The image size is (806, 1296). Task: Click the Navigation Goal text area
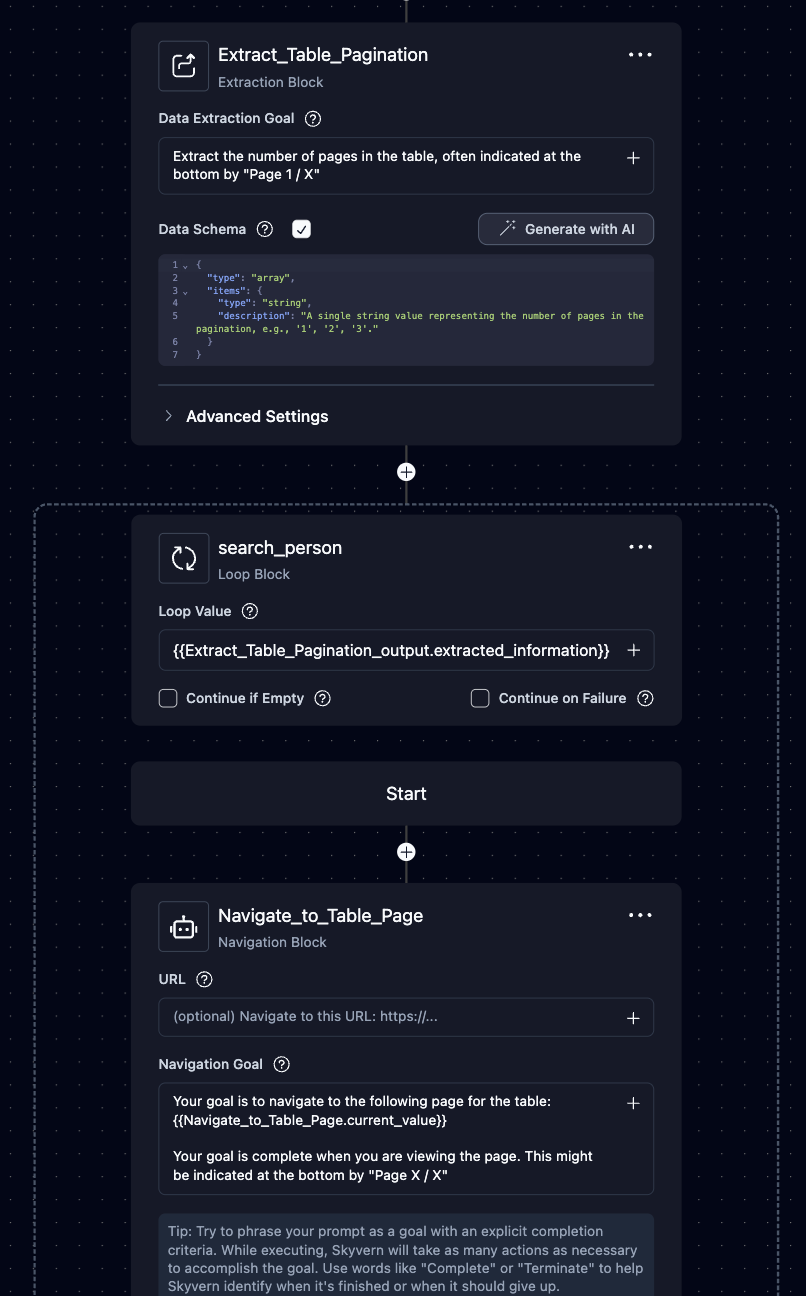coord(390,1138)
